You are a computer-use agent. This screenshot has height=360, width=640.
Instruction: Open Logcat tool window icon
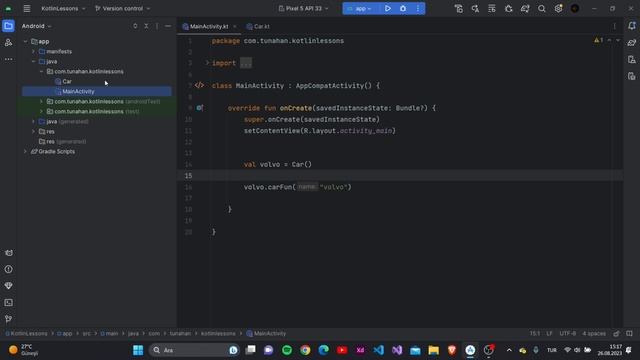tap(9, 253)
